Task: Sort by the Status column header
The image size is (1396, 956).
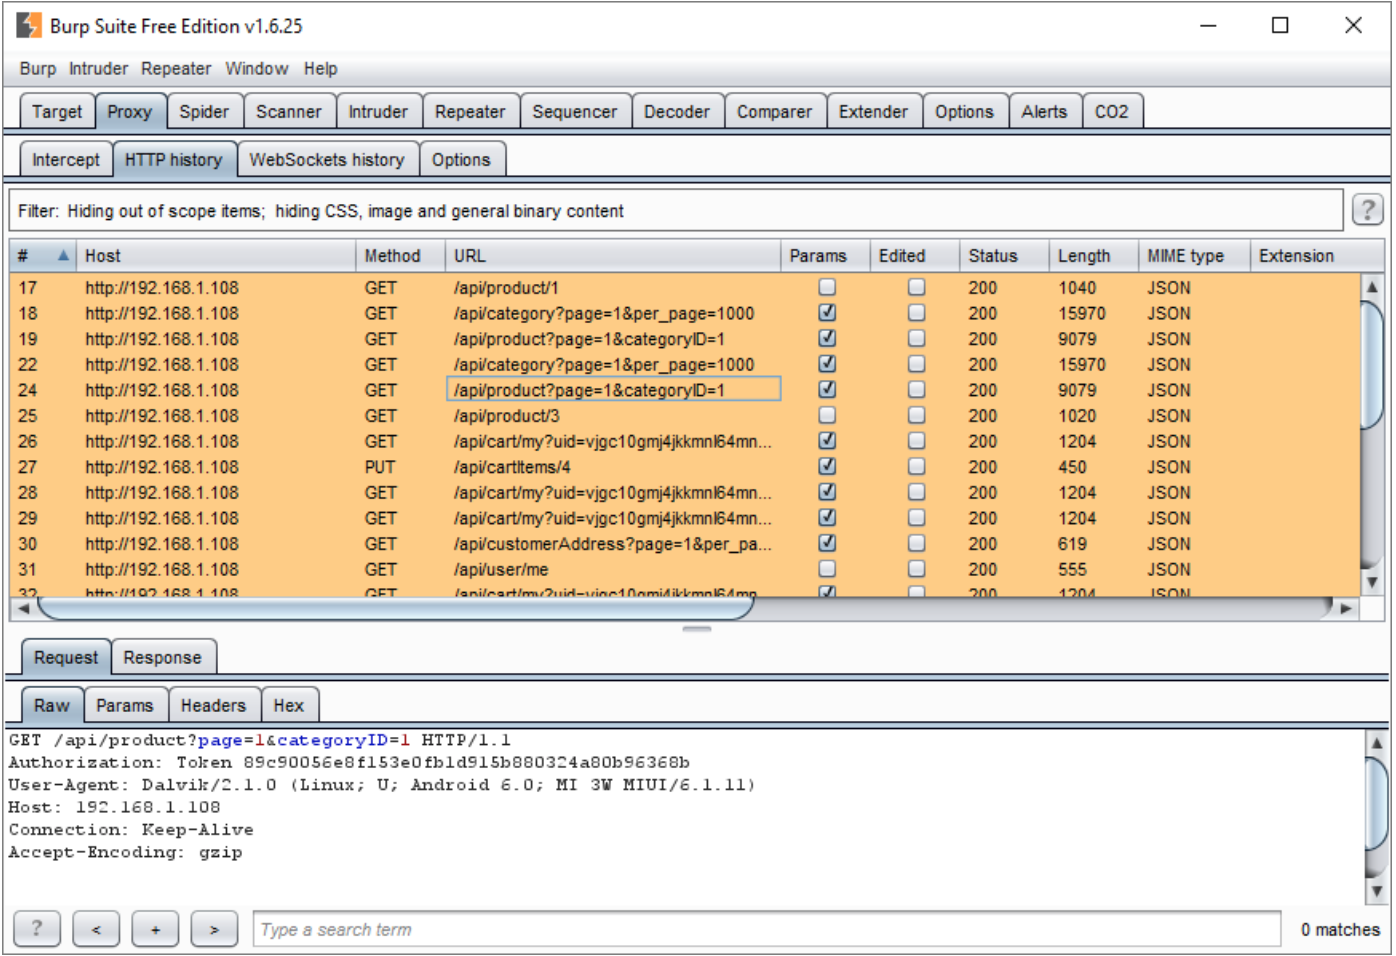Action: (1004, 255)
